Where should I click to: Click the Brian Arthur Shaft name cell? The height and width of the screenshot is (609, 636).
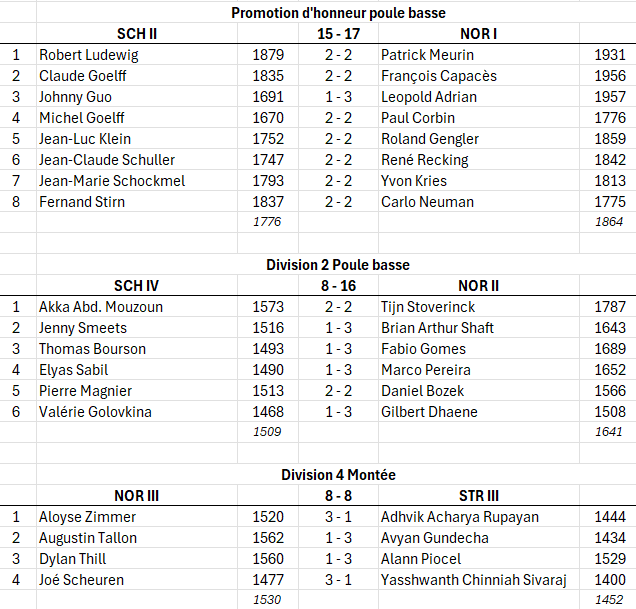437,328
